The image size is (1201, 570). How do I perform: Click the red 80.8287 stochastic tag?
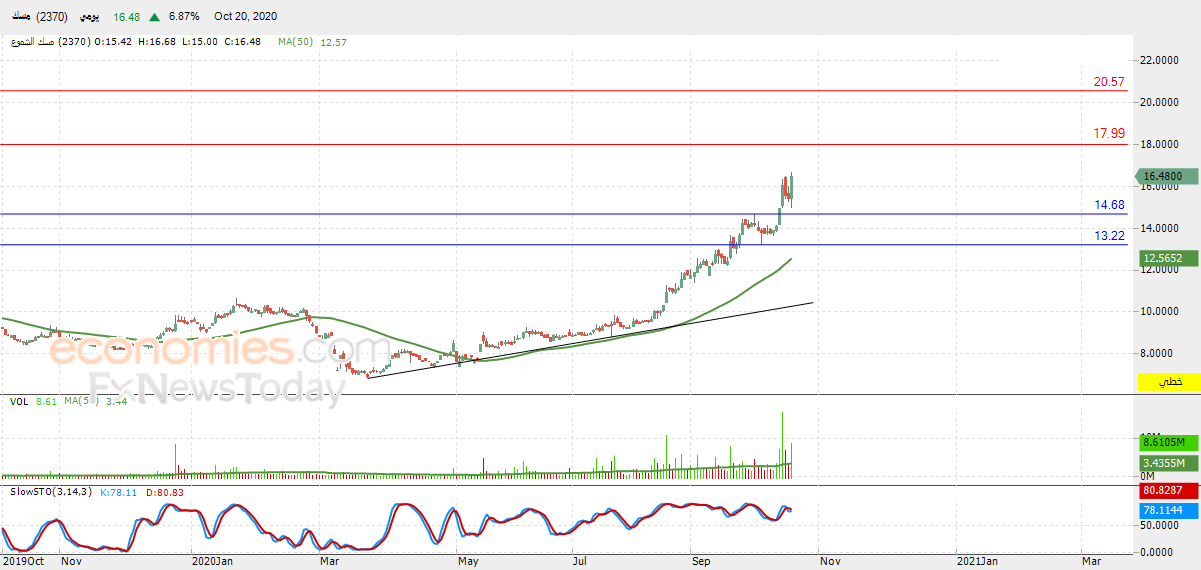1168,492
